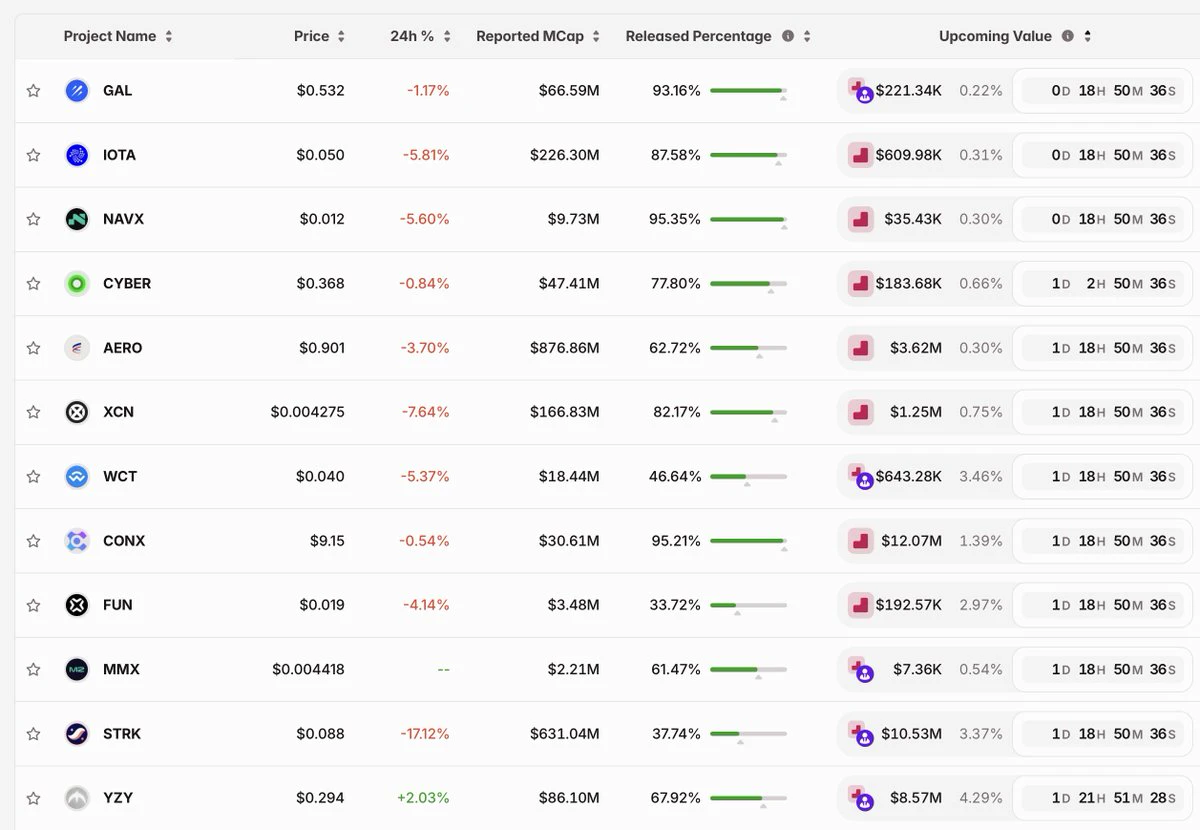Click the XCN price $0.004275

(308, 412)
